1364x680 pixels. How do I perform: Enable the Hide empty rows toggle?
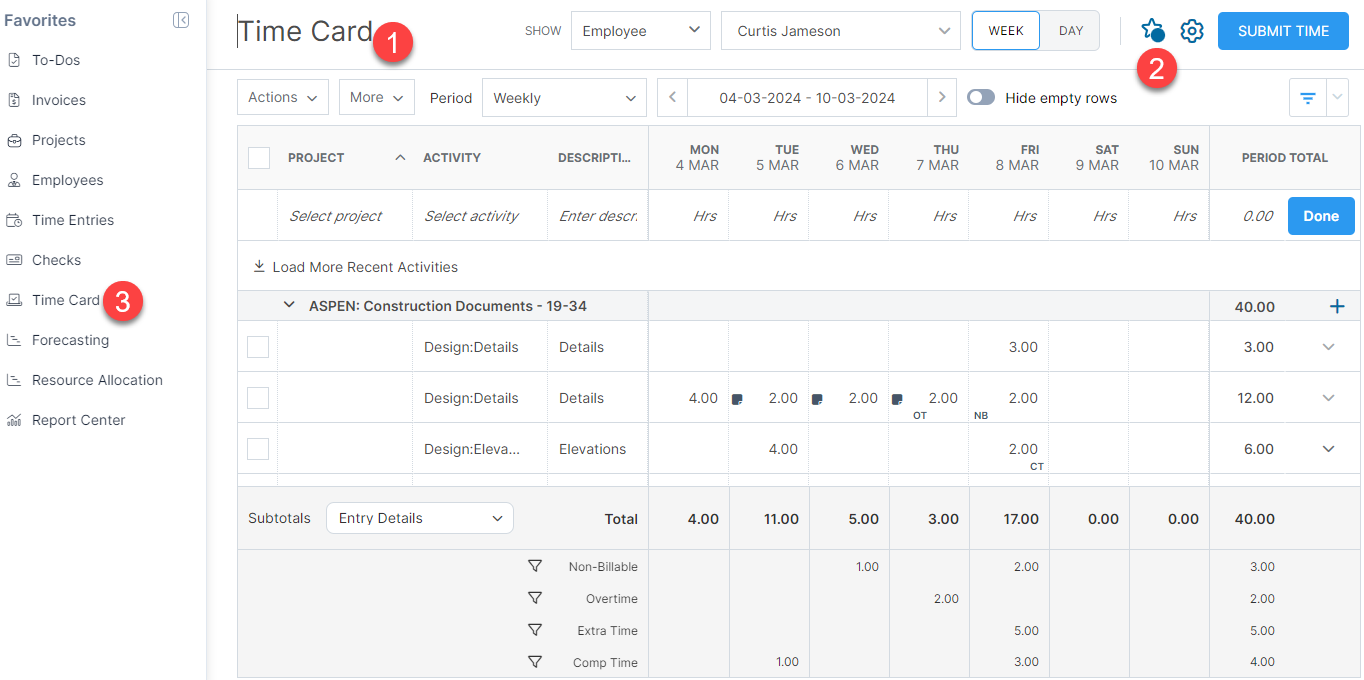pyautogui.click(x=981, y=97)
